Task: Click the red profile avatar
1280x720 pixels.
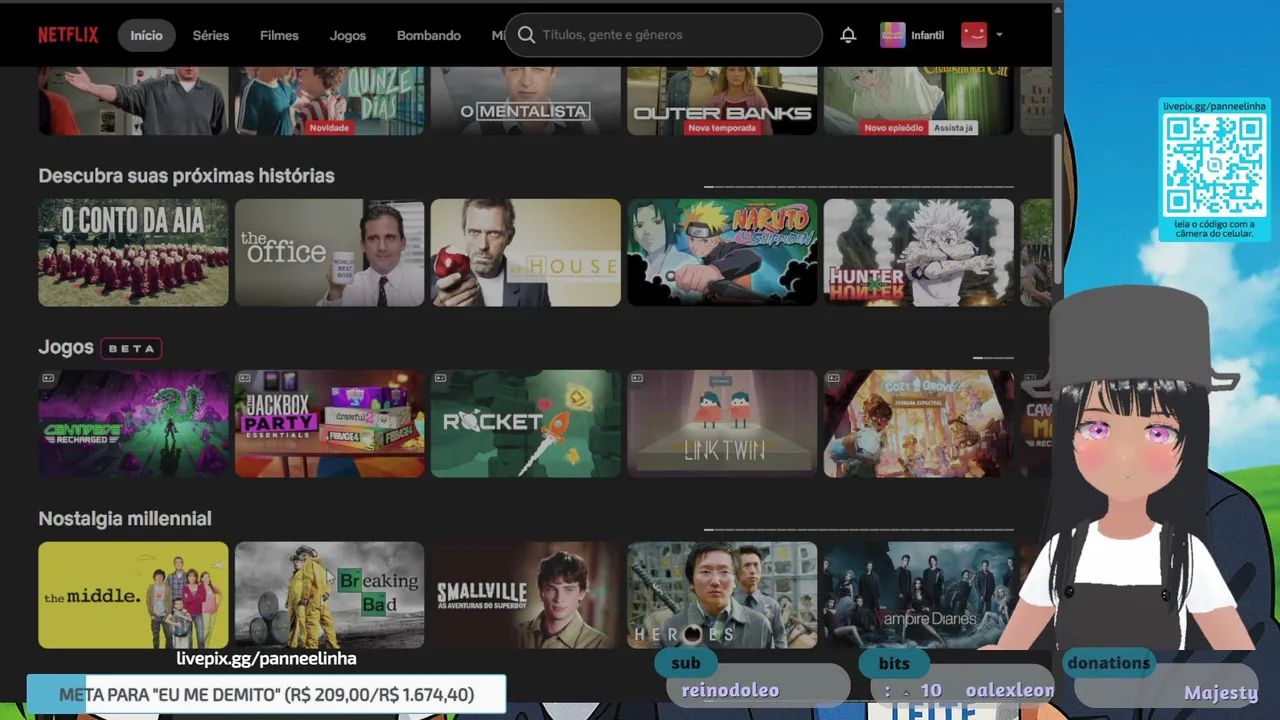Action: [x=974, y=35]
